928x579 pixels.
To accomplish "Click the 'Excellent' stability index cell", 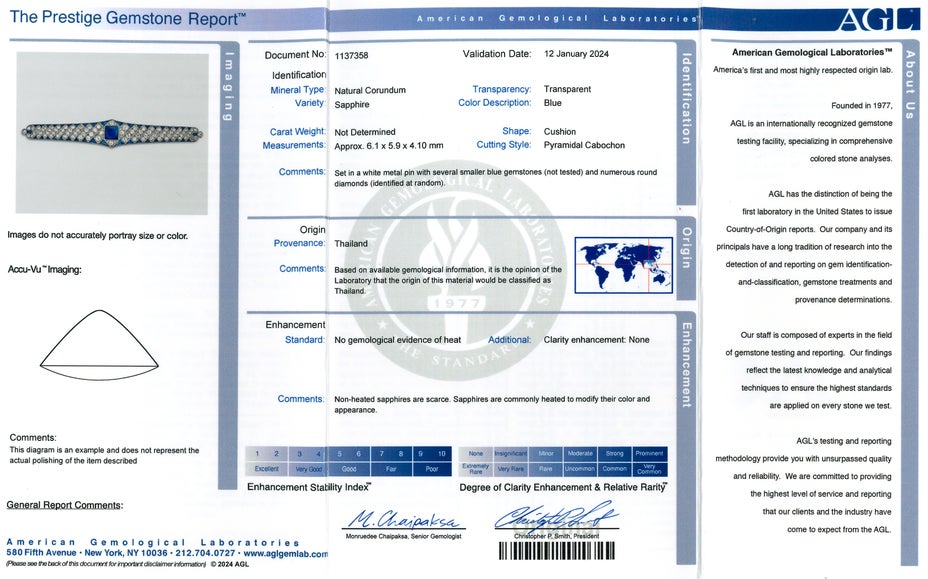I will click(x=267, y=469).
